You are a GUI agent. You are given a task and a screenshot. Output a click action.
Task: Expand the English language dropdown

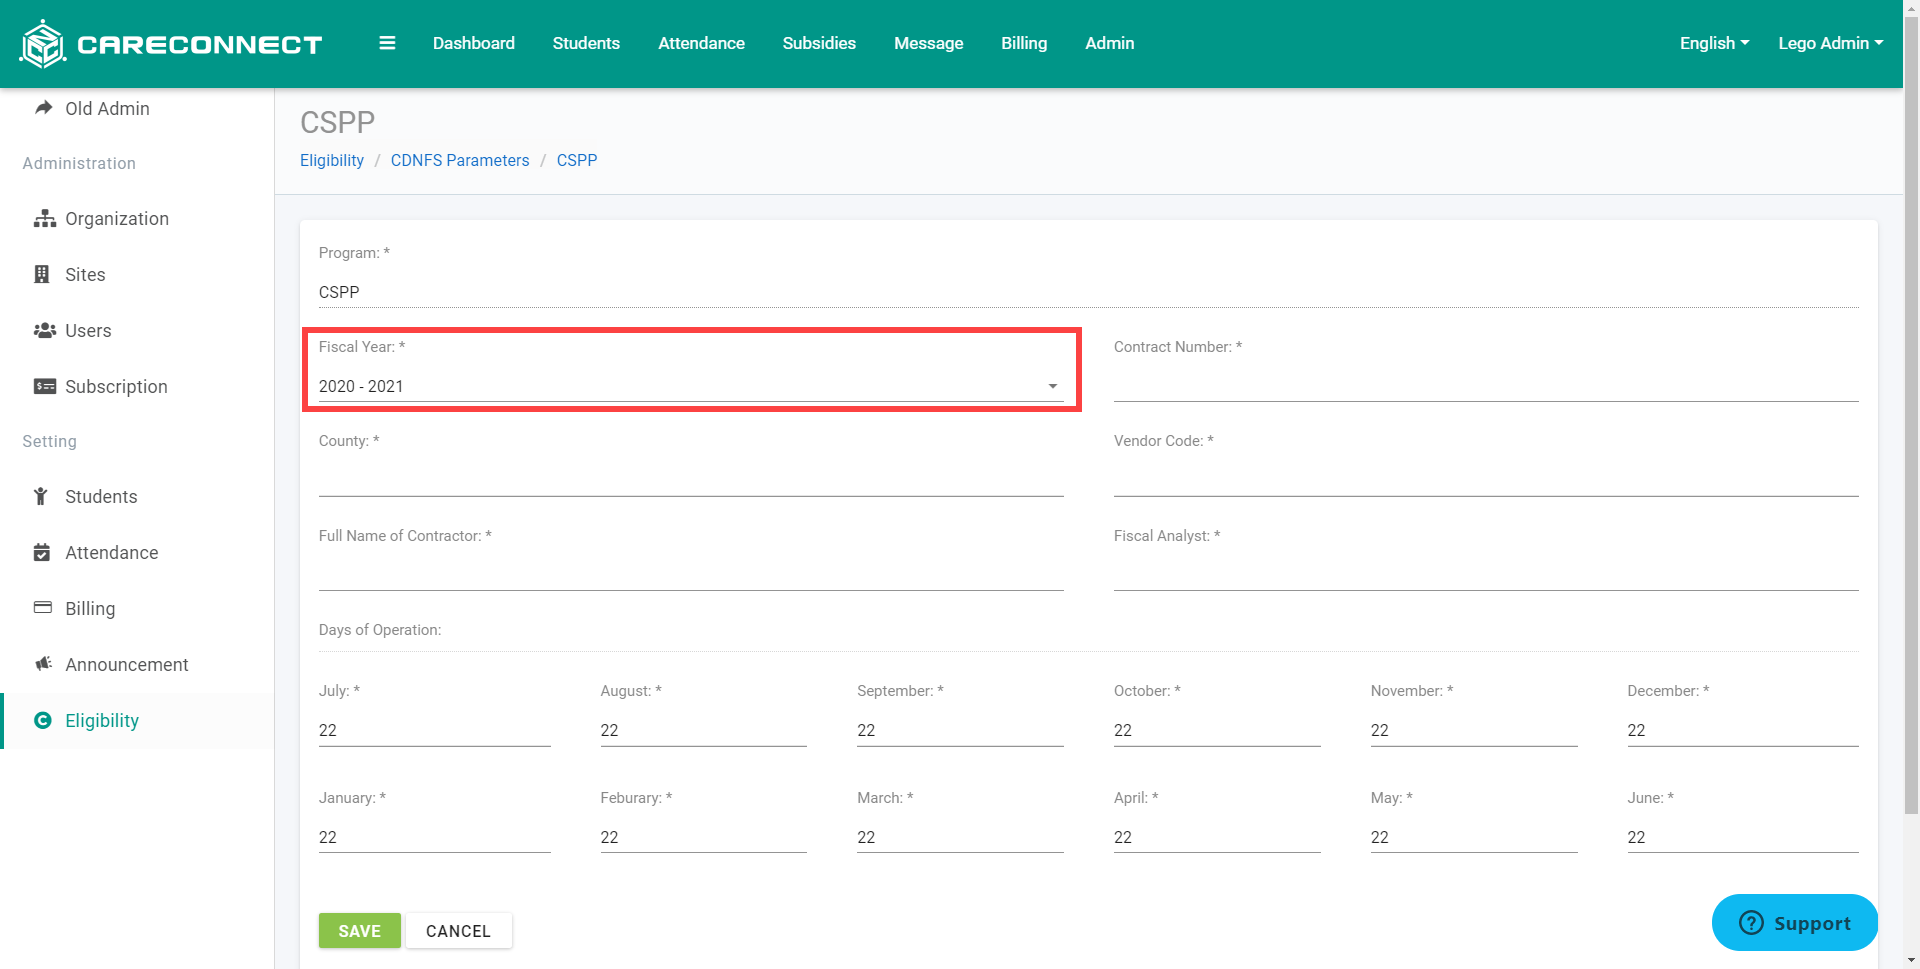click(x=1714, y=43)
